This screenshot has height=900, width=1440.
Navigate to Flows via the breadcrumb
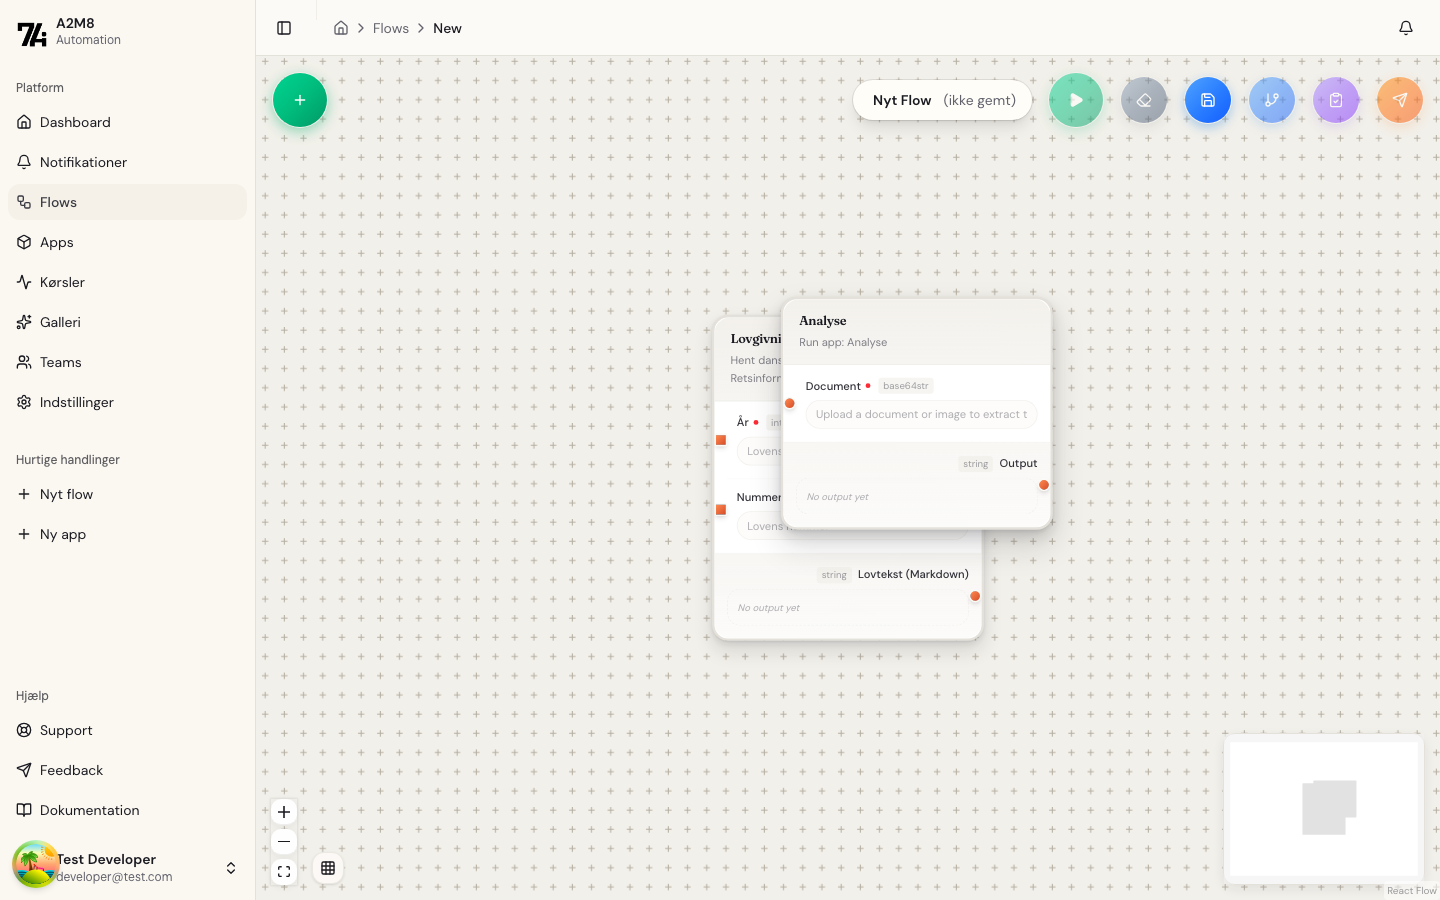[390, 28]
